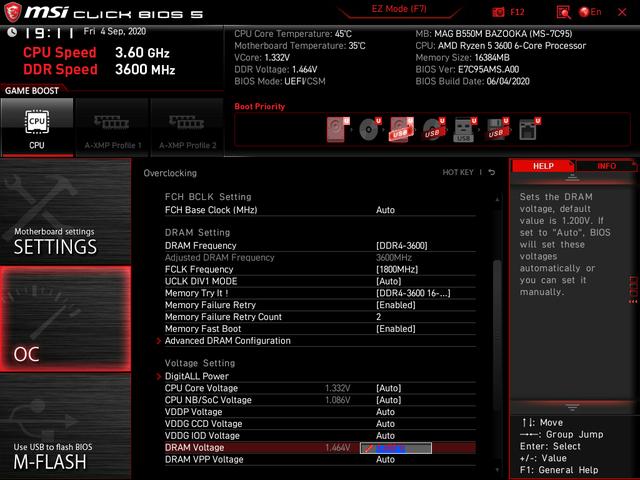Change Memory Failure Retry [Enabled] setting
The image size is (640, 480).
[x=396, y=305]
